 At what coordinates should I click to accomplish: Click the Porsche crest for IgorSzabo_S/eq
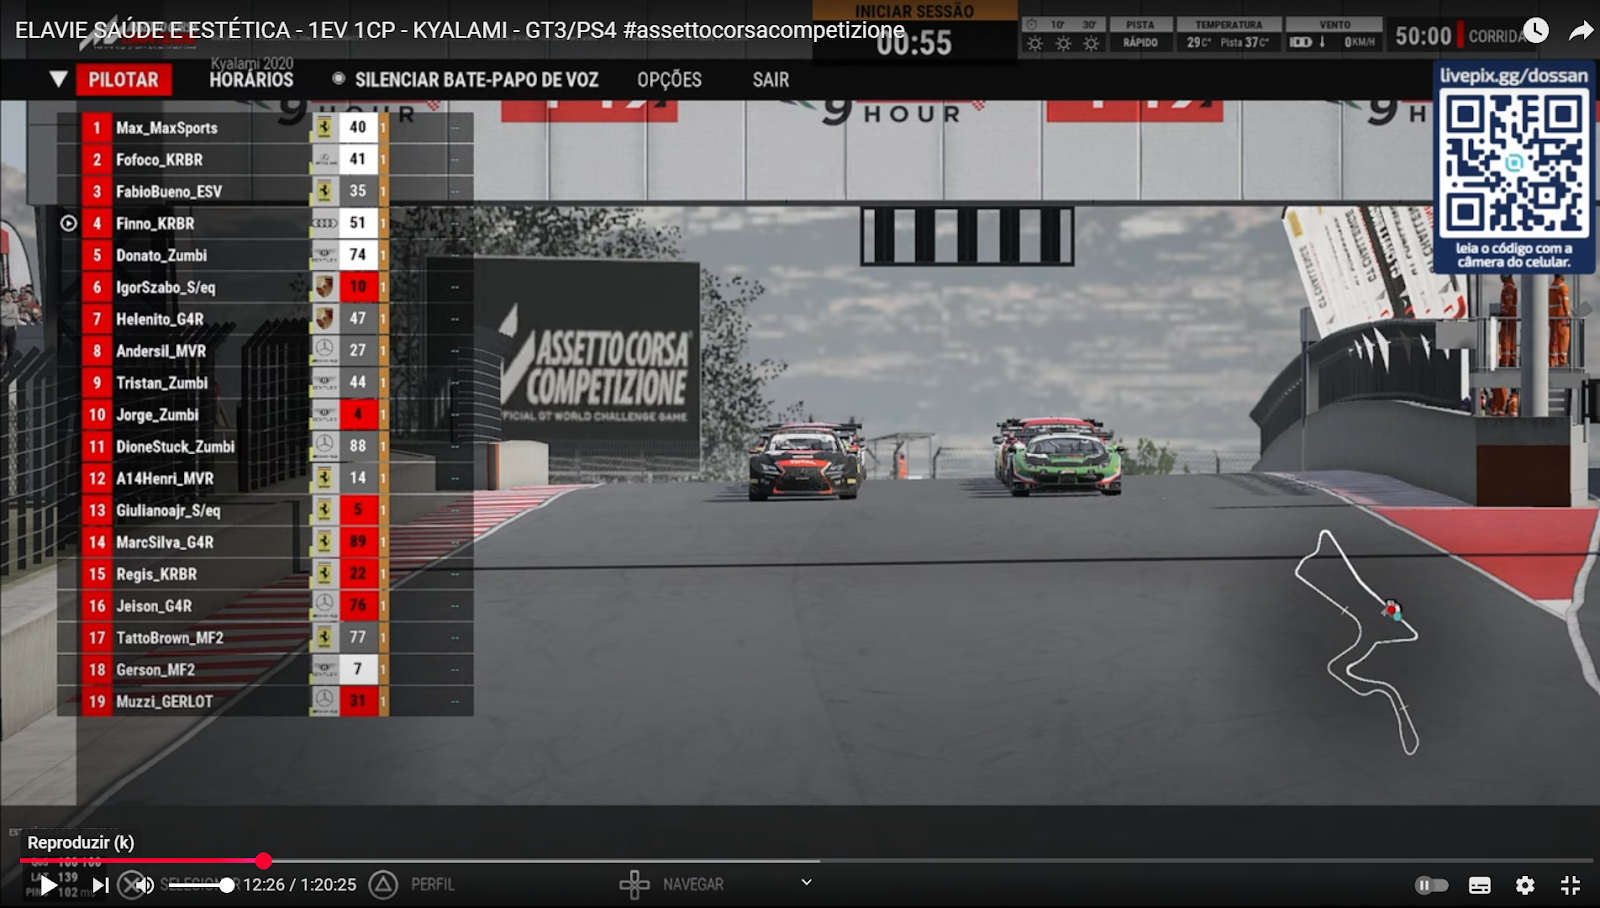tap(325, 287)
